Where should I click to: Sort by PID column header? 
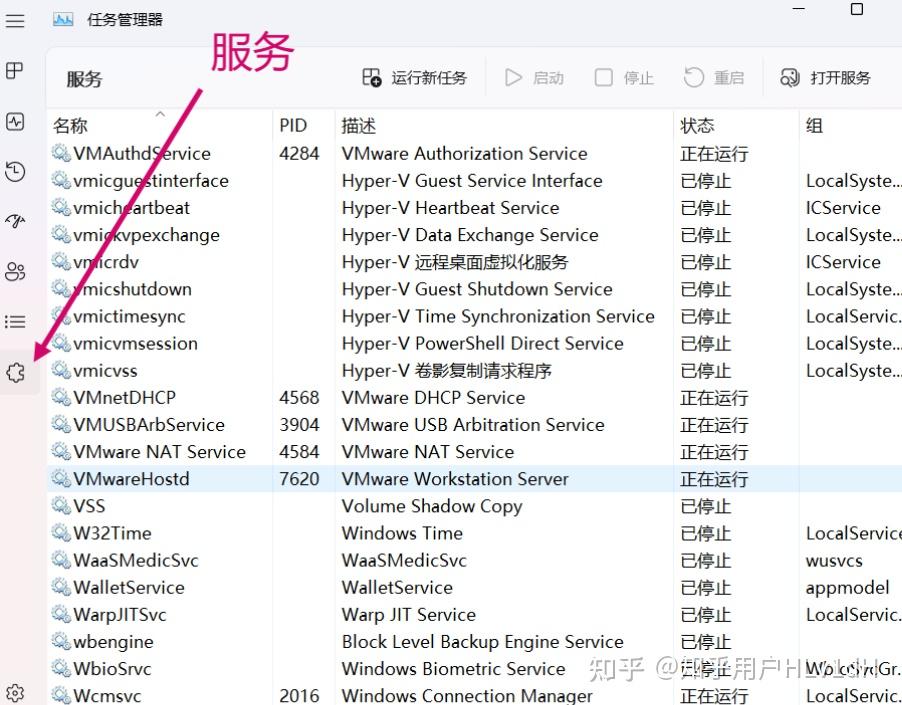coord(293,125)
